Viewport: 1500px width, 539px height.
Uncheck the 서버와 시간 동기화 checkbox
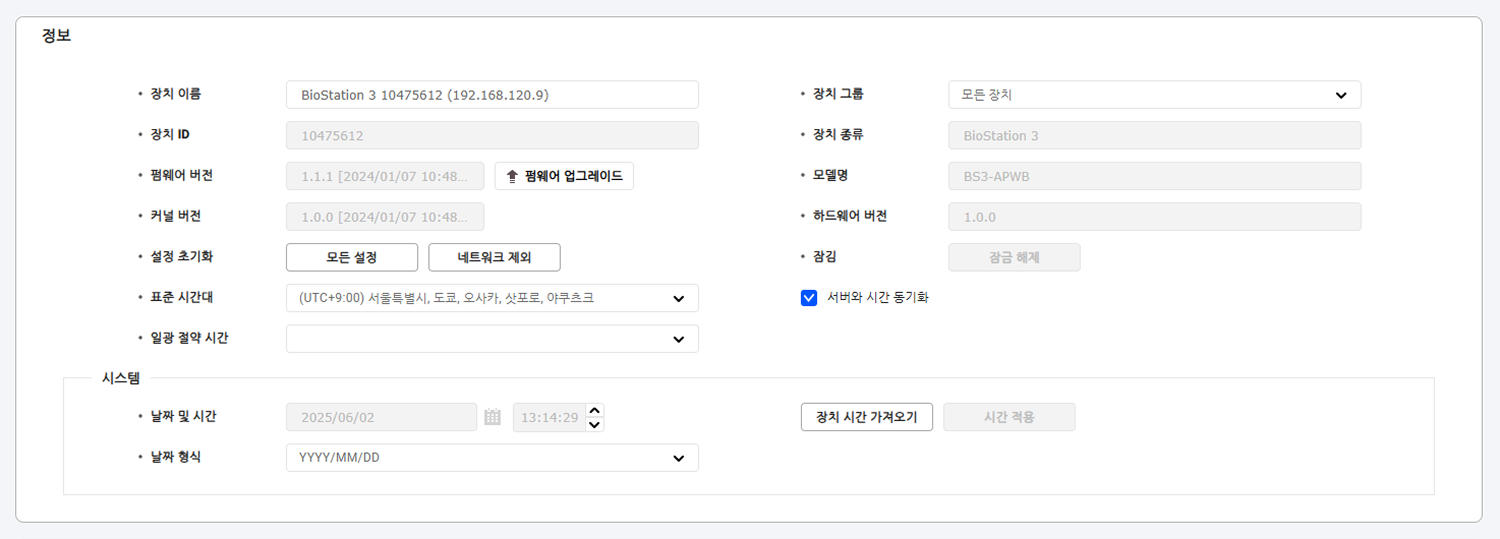809,297
